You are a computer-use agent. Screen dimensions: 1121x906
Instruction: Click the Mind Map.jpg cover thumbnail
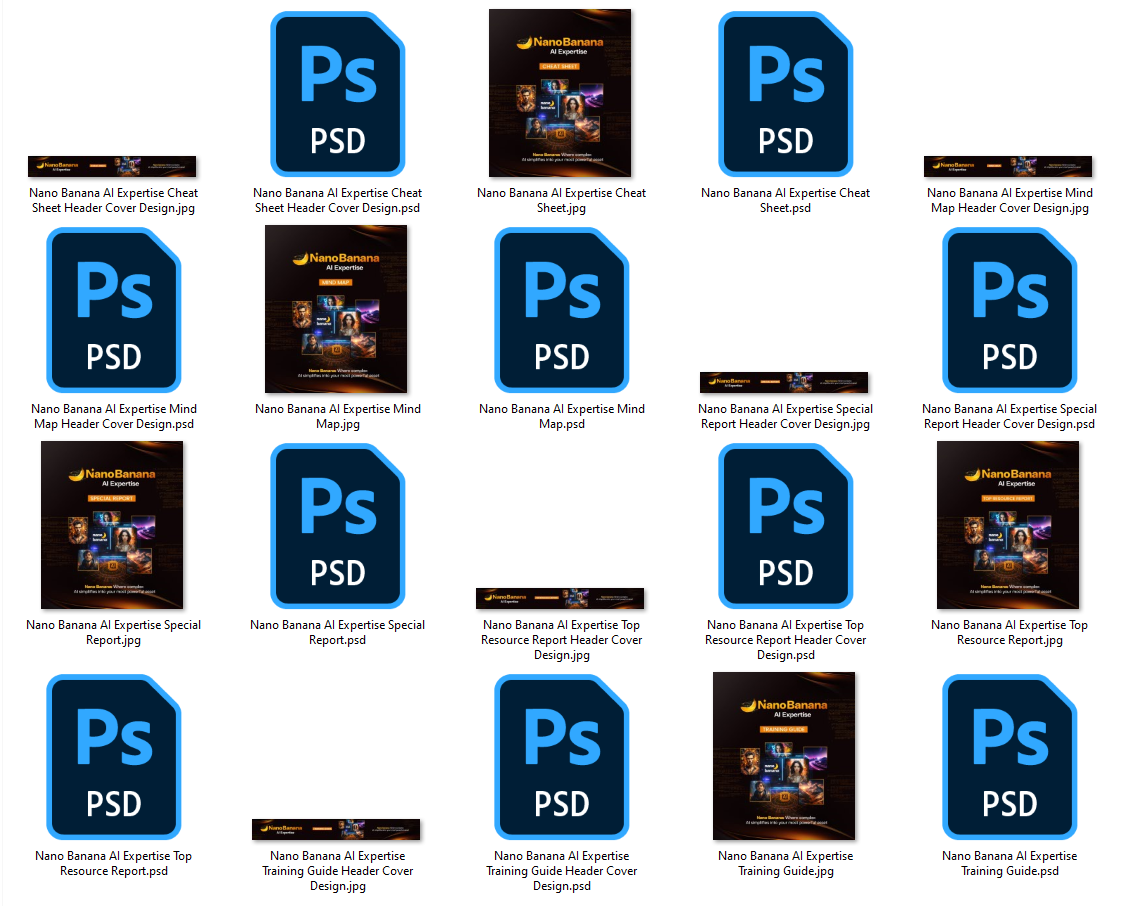point(336,309)
